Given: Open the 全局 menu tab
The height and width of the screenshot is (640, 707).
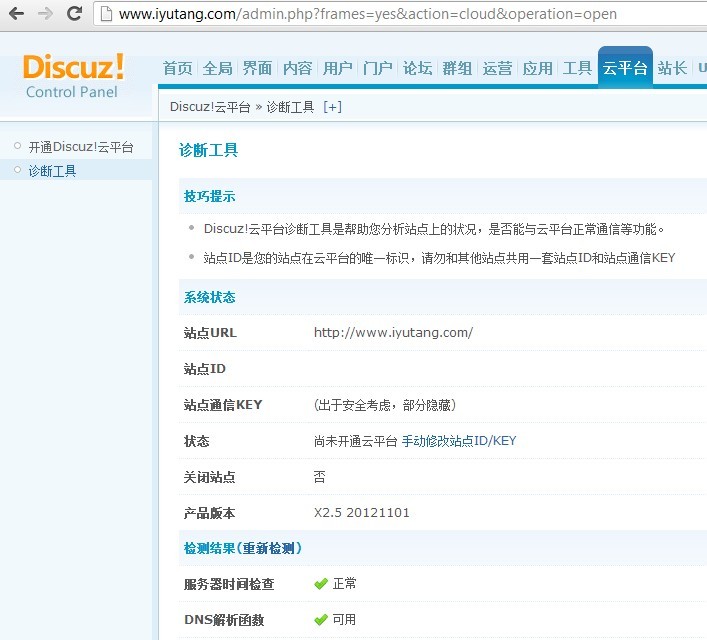Looking at the screenshot, I should [x=217, y=69].
